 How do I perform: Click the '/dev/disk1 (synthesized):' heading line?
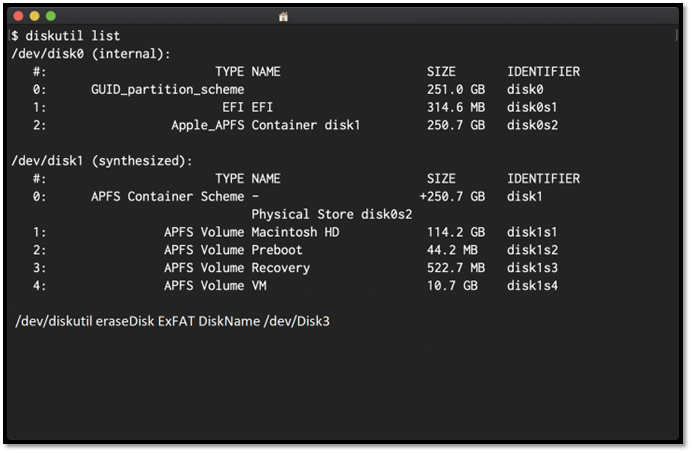tap(102, 161)
